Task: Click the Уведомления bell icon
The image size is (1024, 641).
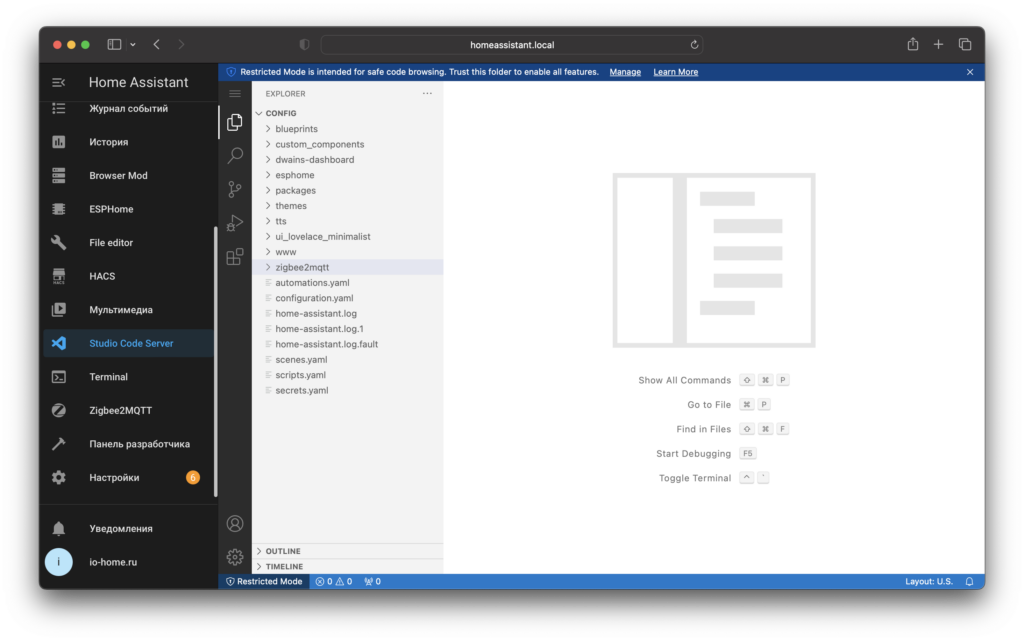Action: click(59, 528)
